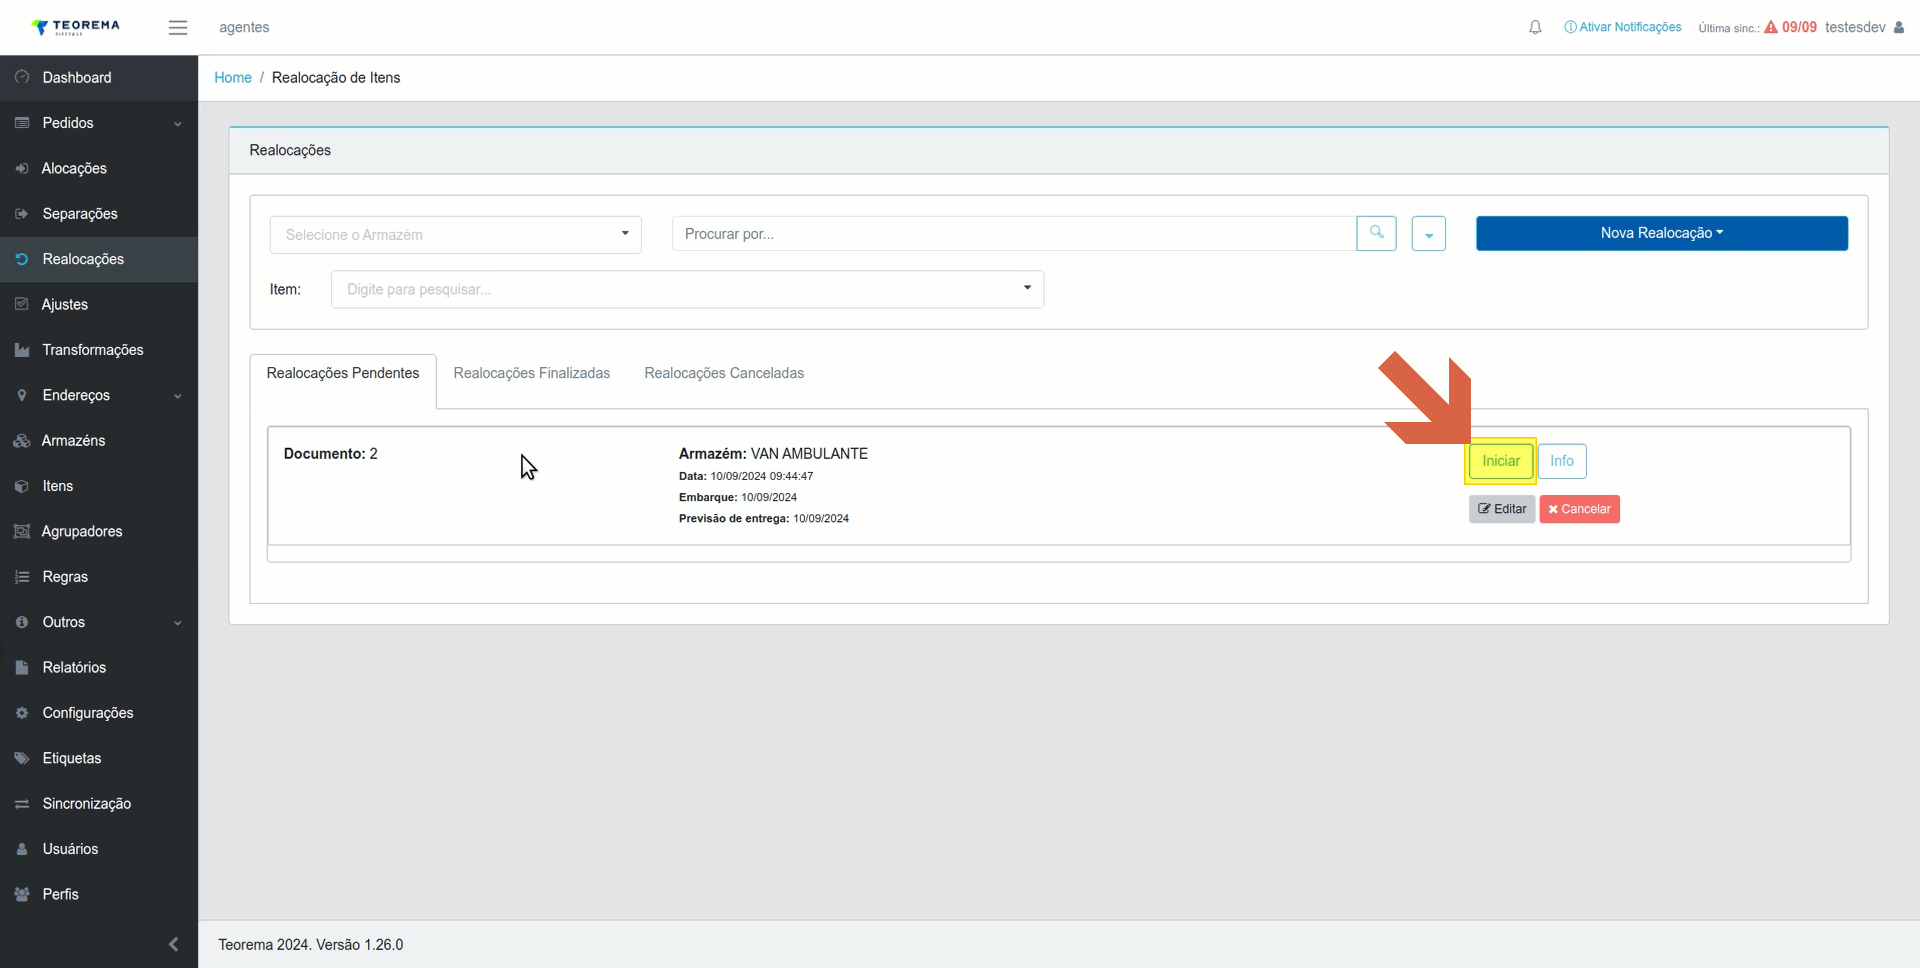
Task: Click the Configurações gear icon
Action: (x=22, y=713)
